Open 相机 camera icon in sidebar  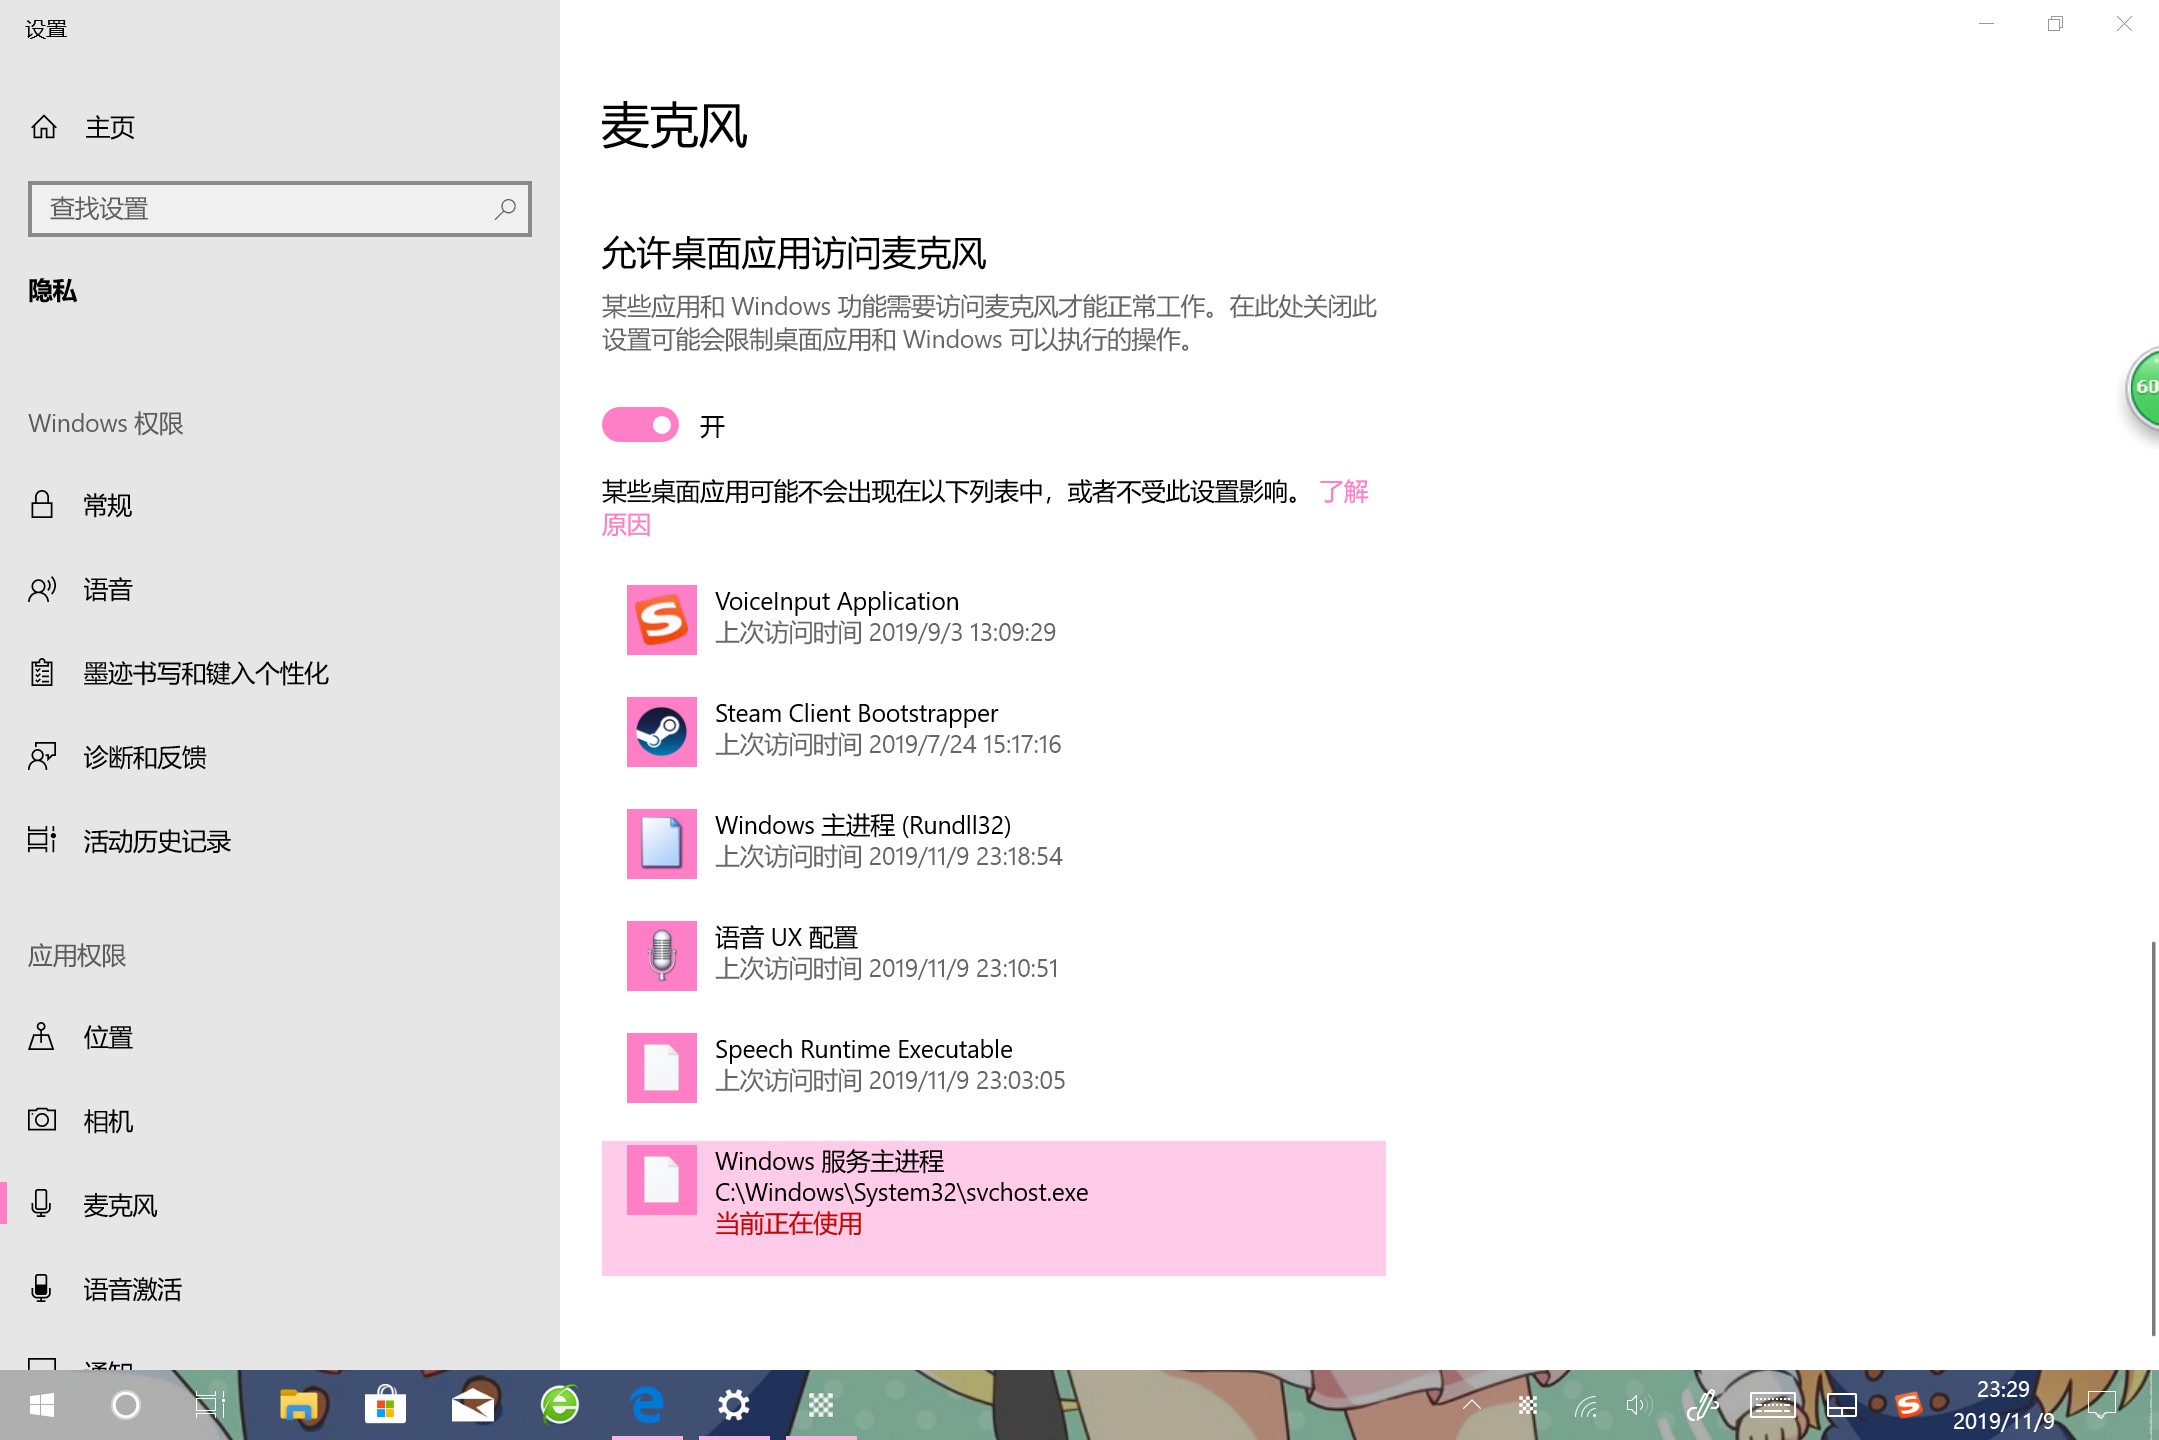[x=42, y=1120]
